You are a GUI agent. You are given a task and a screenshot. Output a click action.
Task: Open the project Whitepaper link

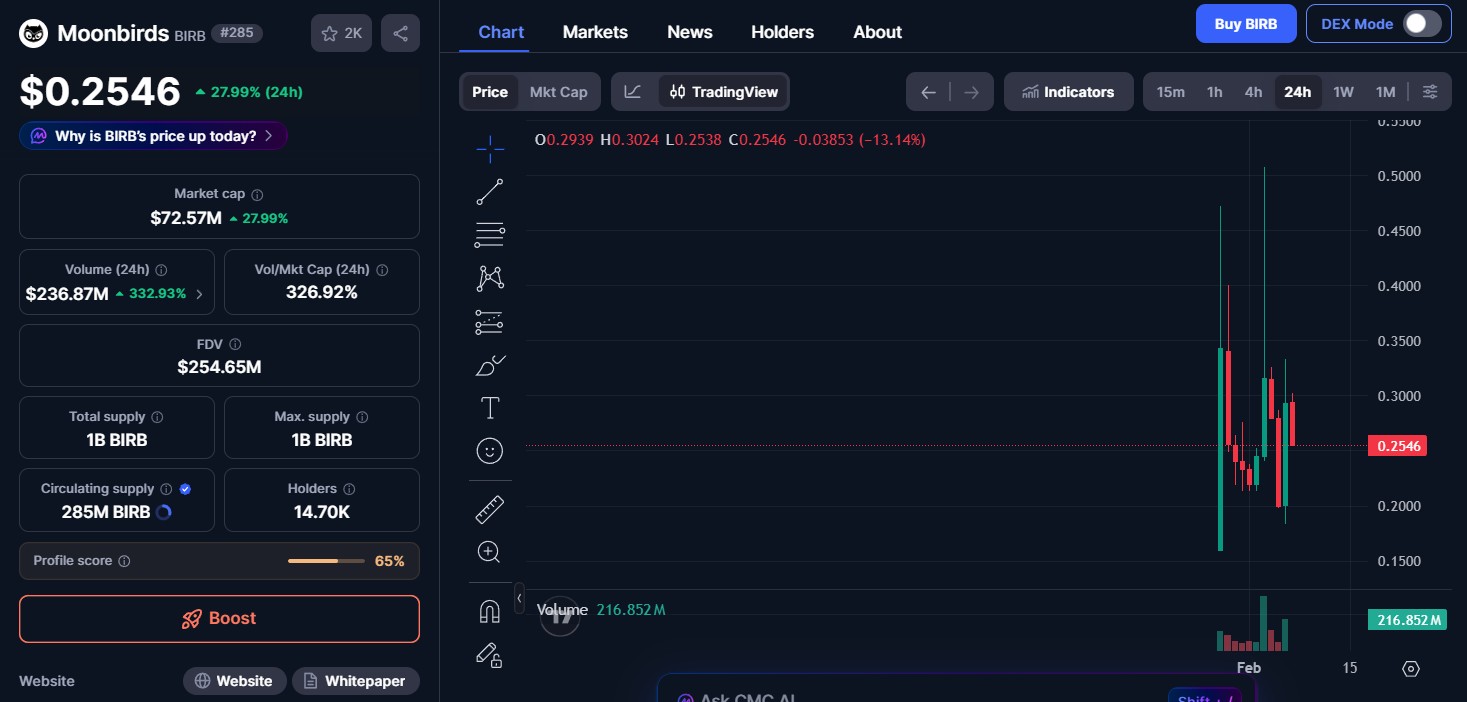coord(355,681)
